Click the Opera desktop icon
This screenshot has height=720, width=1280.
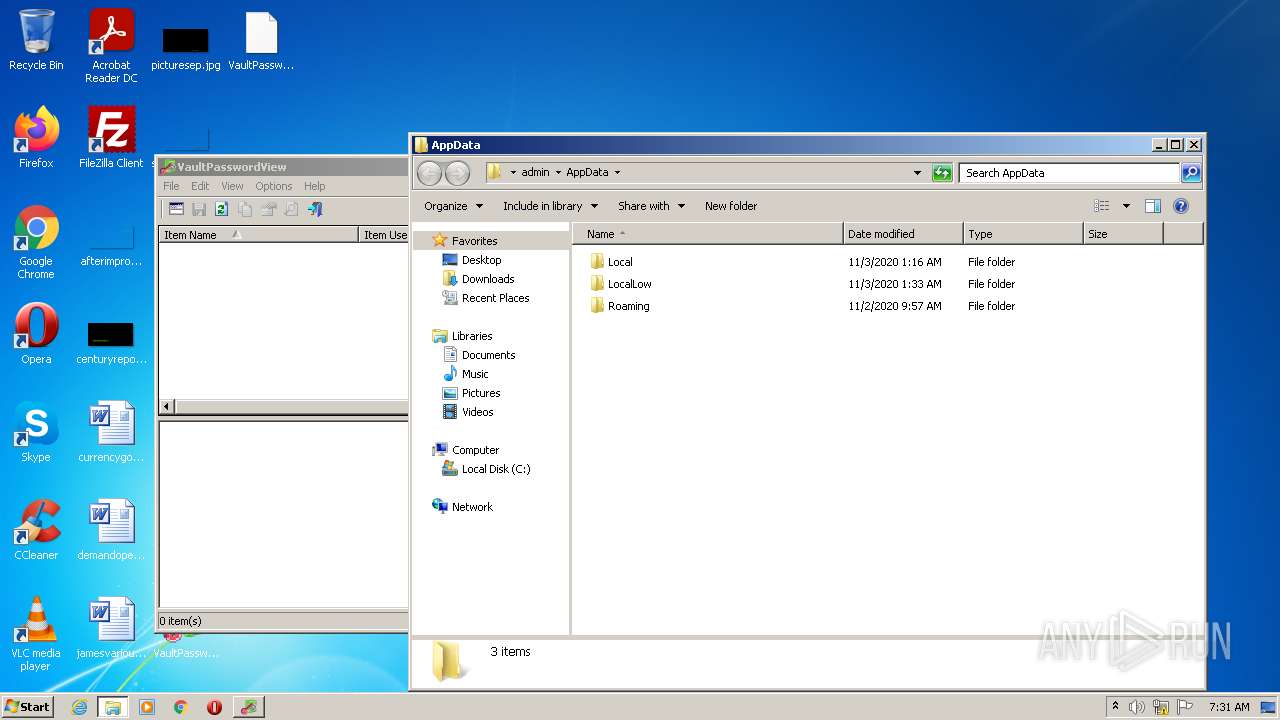click(x=36, y=334)
